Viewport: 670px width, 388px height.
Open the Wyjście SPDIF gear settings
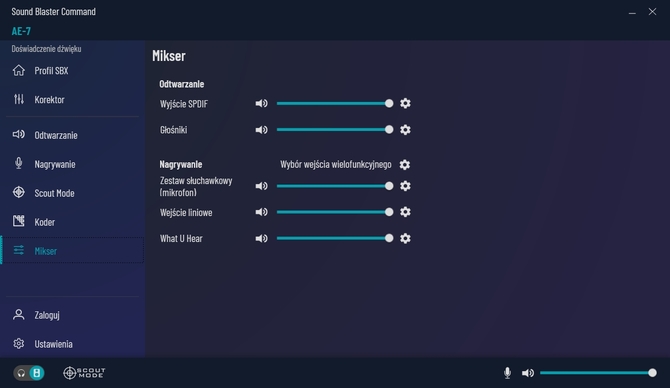405,103
